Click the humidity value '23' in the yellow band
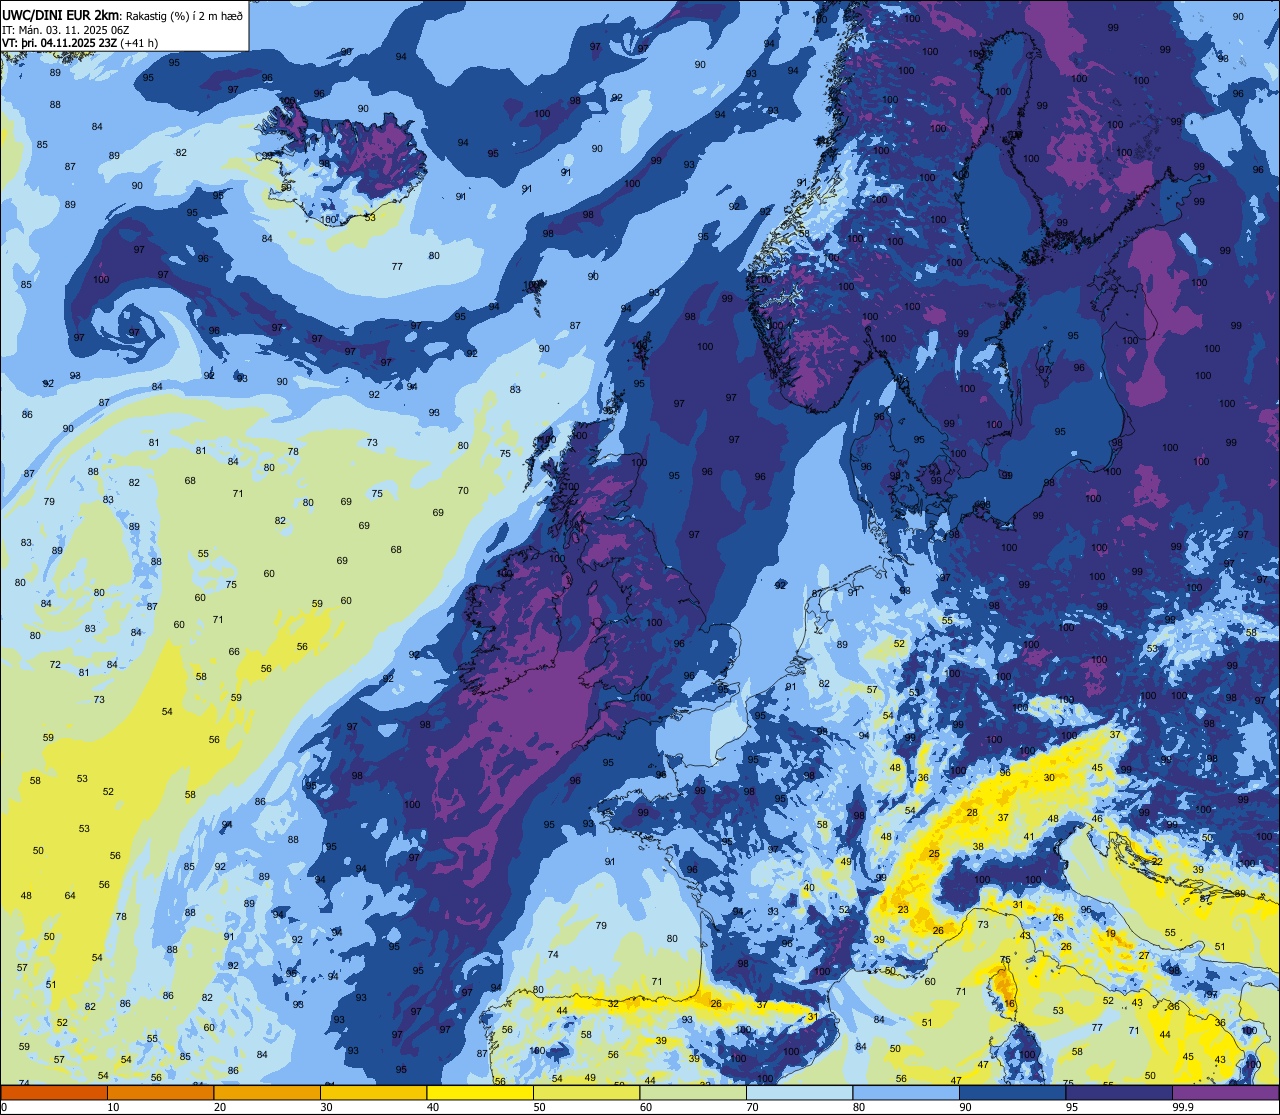This screenshot has height=1115, width=1280. coord(903,909)
